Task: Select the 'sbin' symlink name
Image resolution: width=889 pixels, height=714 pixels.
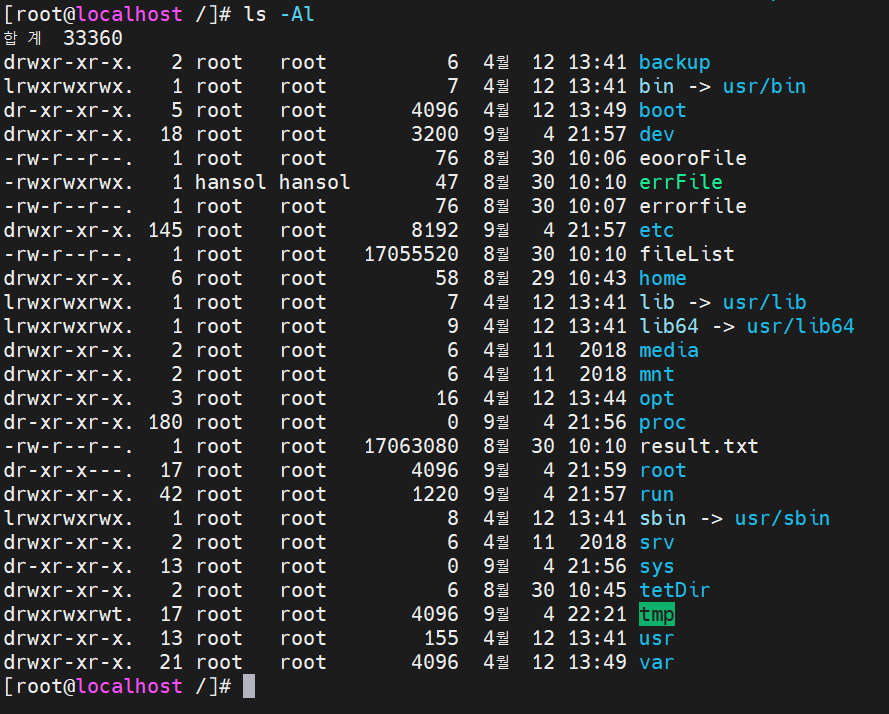Action: [x=662, y=518]
